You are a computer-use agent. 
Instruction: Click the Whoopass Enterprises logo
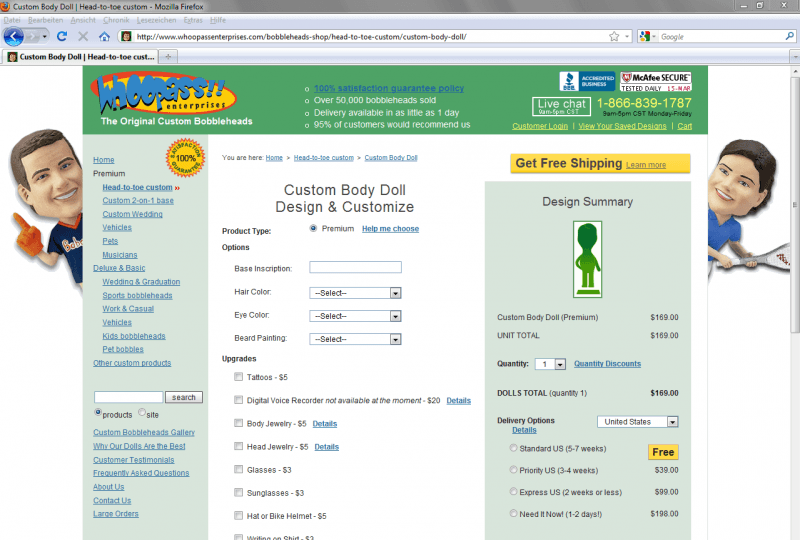[163, 95]
